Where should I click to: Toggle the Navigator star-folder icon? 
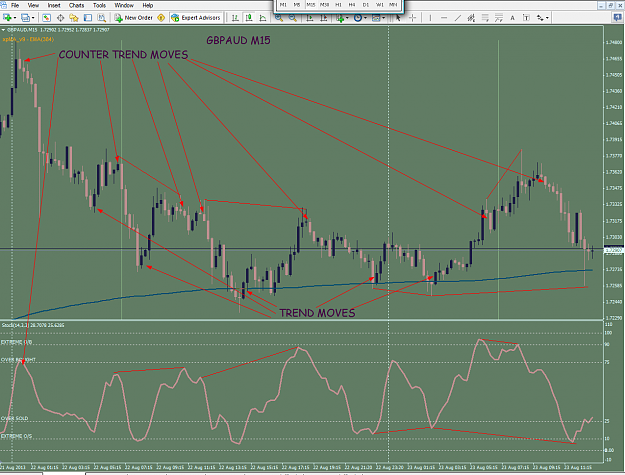(74, 18)
